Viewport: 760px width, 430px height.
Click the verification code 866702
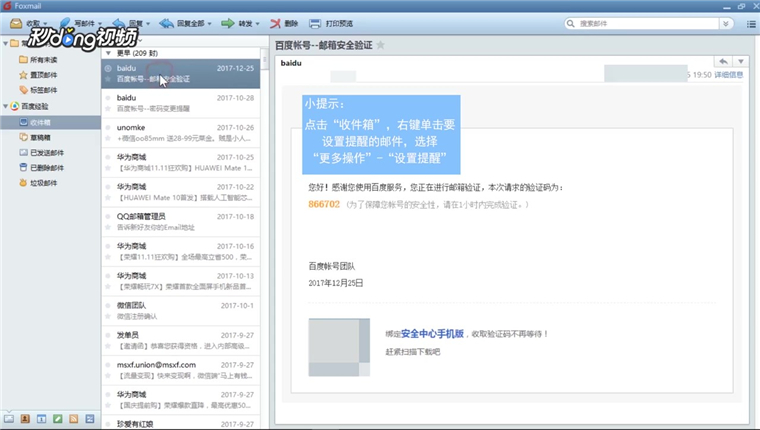pos(324,204)
